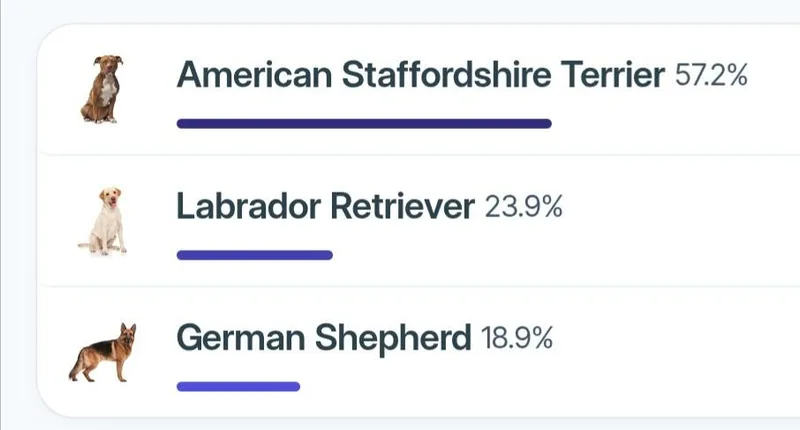This screenshot has height=430, width=800.
Task: Click the American Staffordshire Terrier progress bar
Action: click(x=364, y=124)
